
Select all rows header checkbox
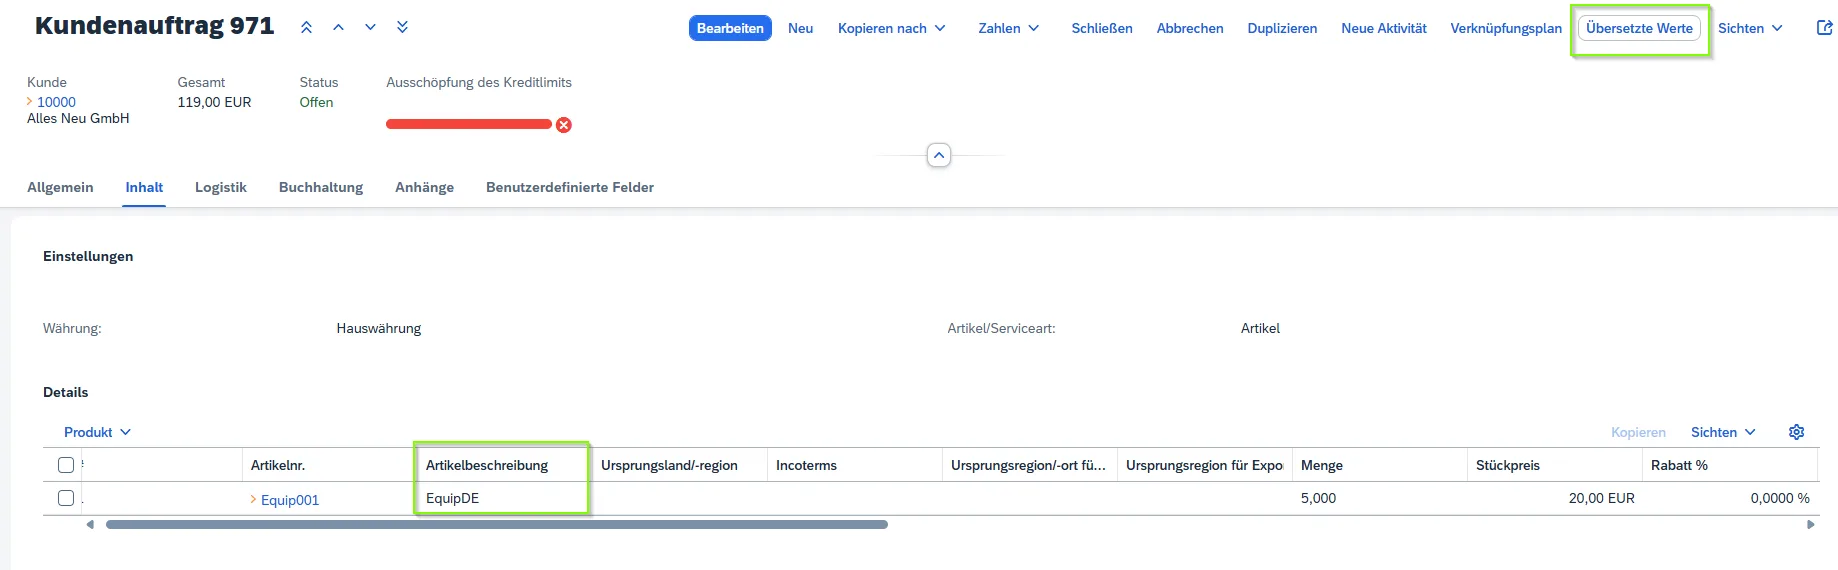point(66,465)
